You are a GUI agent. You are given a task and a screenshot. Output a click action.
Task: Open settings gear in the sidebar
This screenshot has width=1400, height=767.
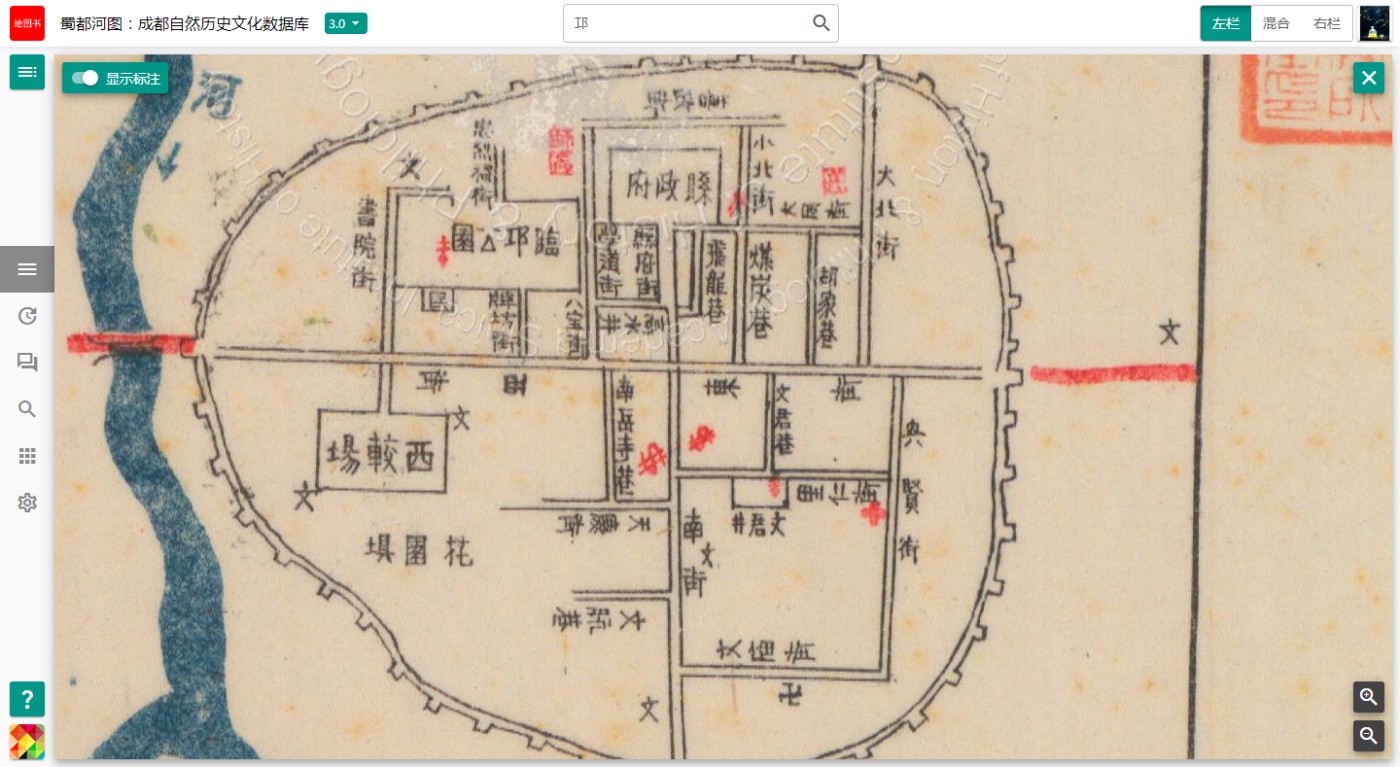27,503
